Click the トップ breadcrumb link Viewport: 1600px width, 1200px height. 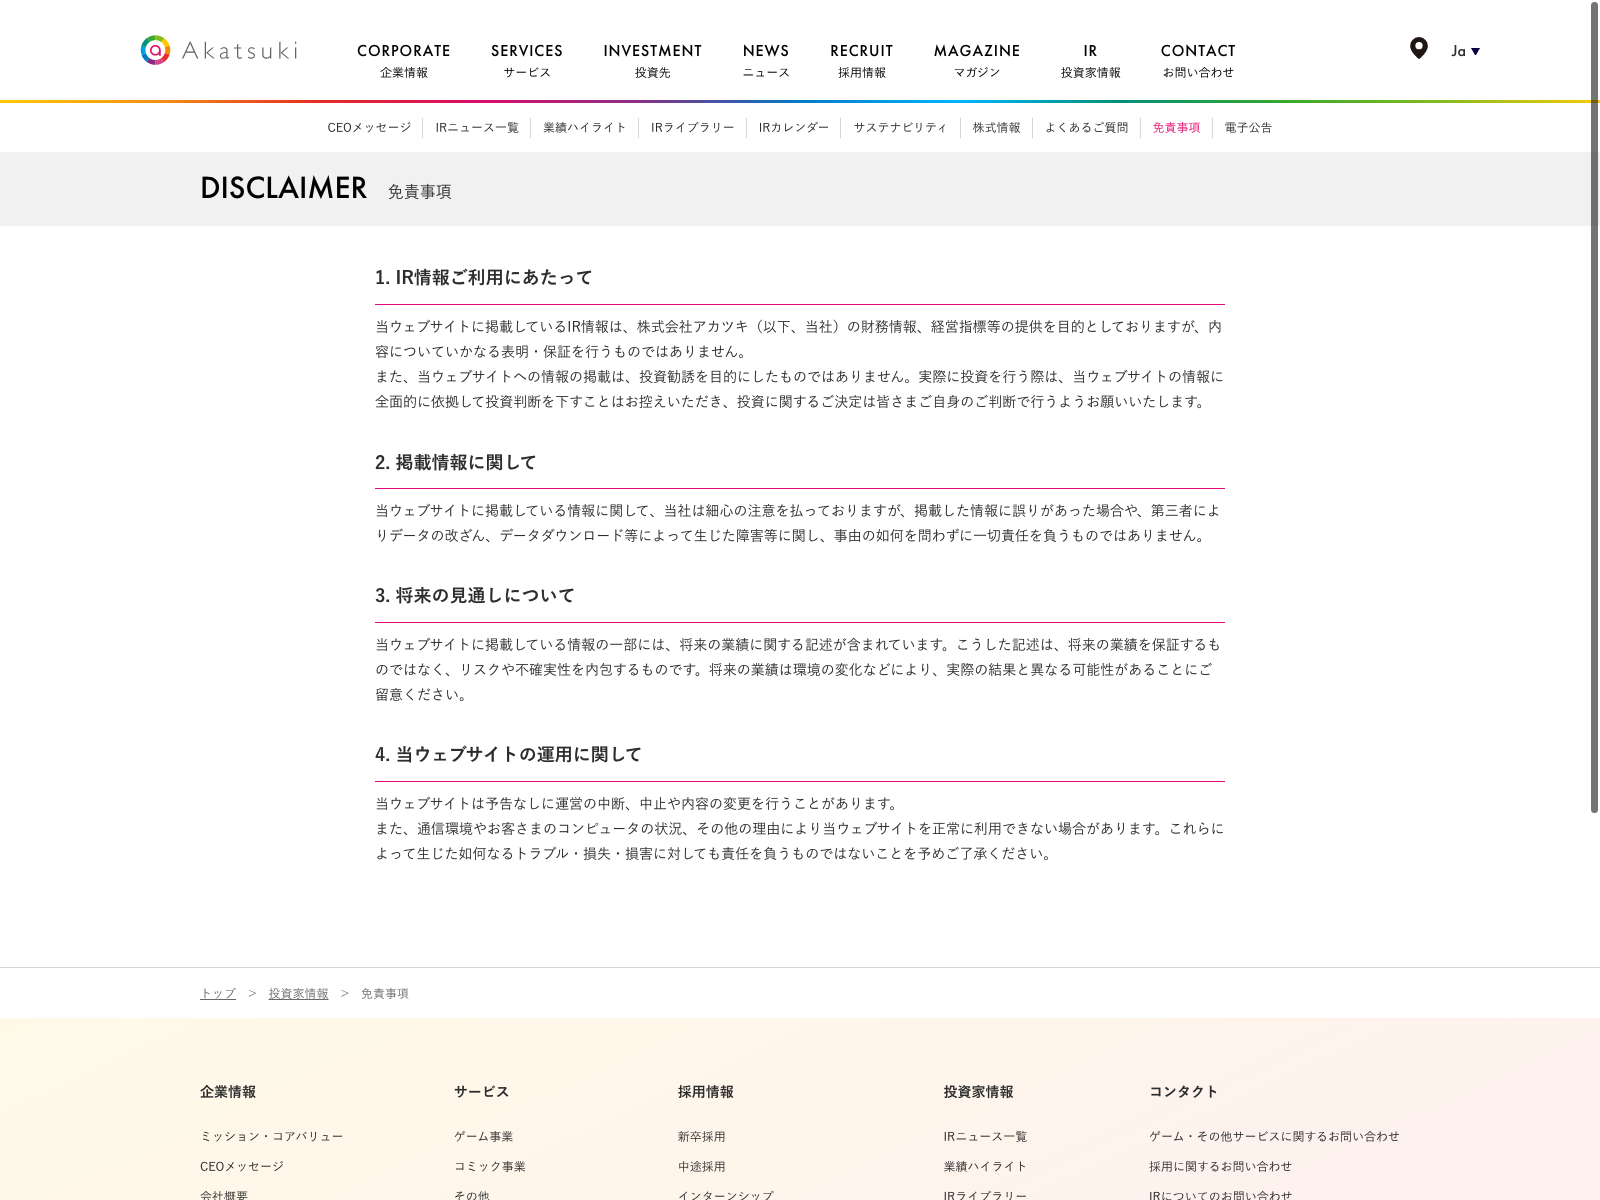tap(218, 994)
